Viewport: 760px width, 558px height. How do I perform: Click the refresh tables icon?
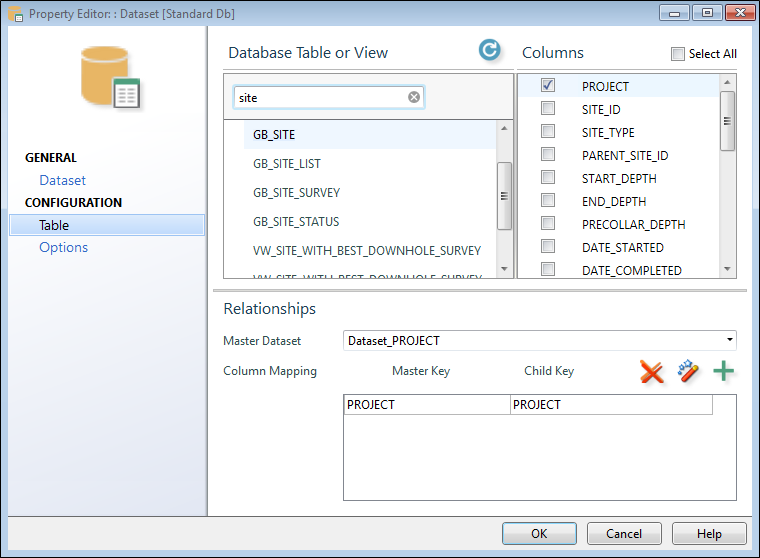489,50
